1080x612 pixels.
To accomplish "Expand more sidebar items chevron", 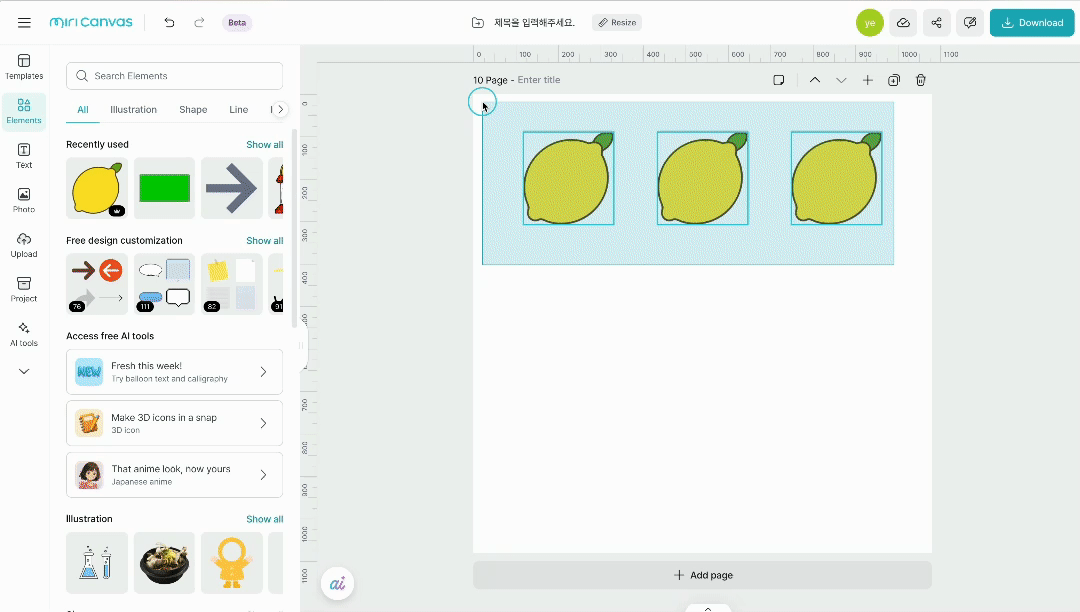I will tap(24, 372).
